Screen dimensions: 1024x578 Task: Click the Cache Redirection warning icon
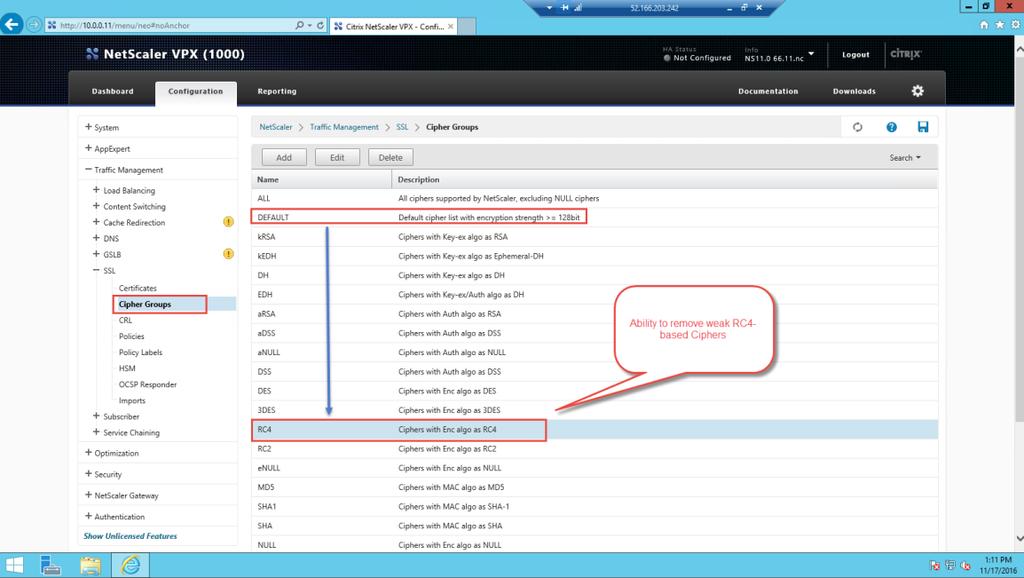228,222
